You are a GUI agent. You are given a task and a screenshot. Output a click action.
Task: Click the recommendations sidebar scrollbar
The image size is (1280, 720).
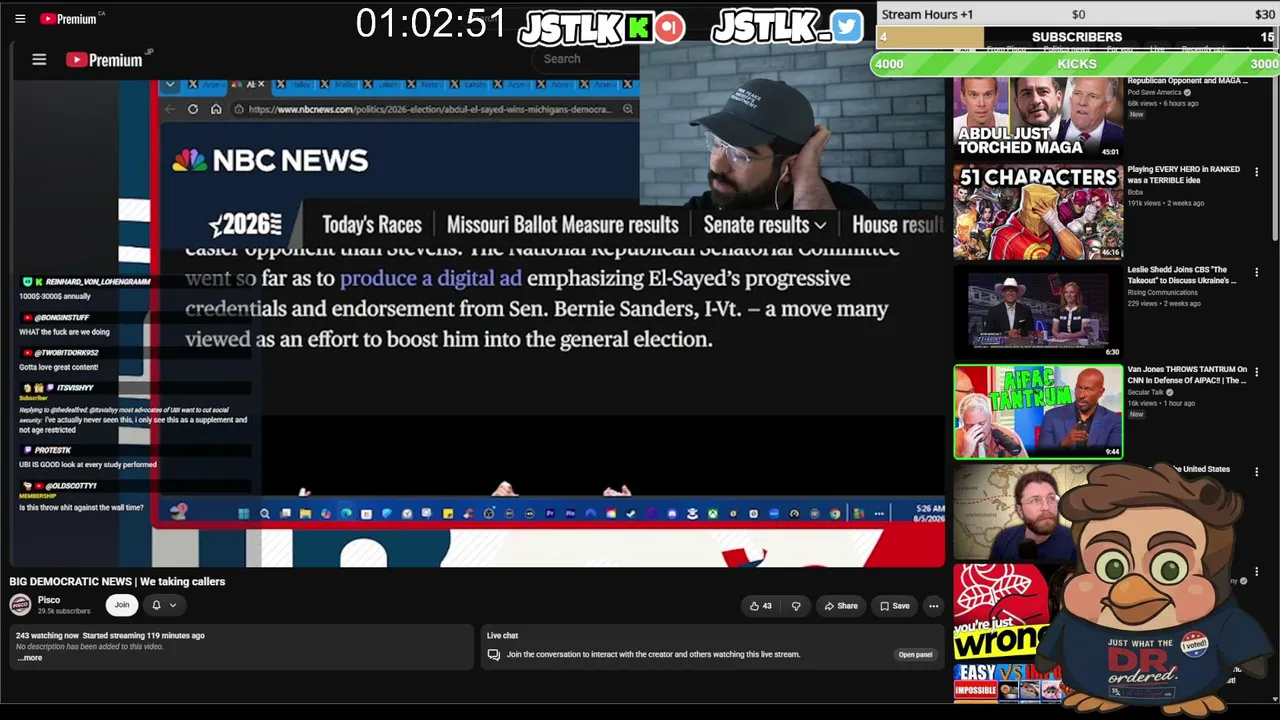tap(1274, 160)
